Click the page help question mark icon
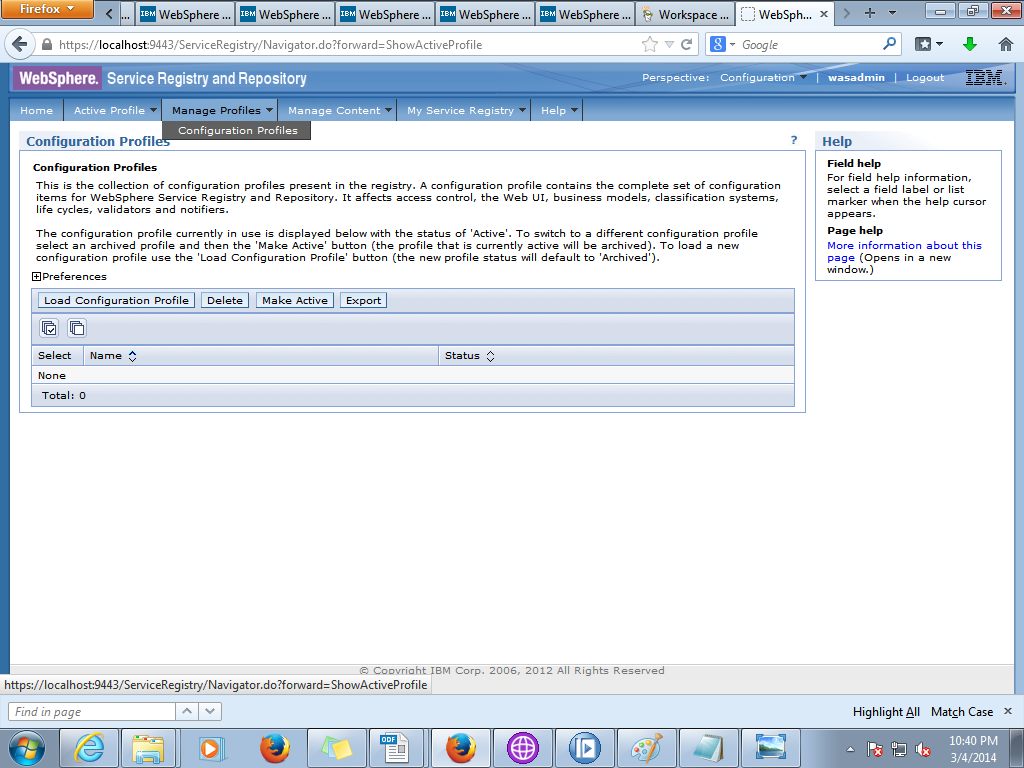This screenshot has height=768, width=1024. (793, 140)
